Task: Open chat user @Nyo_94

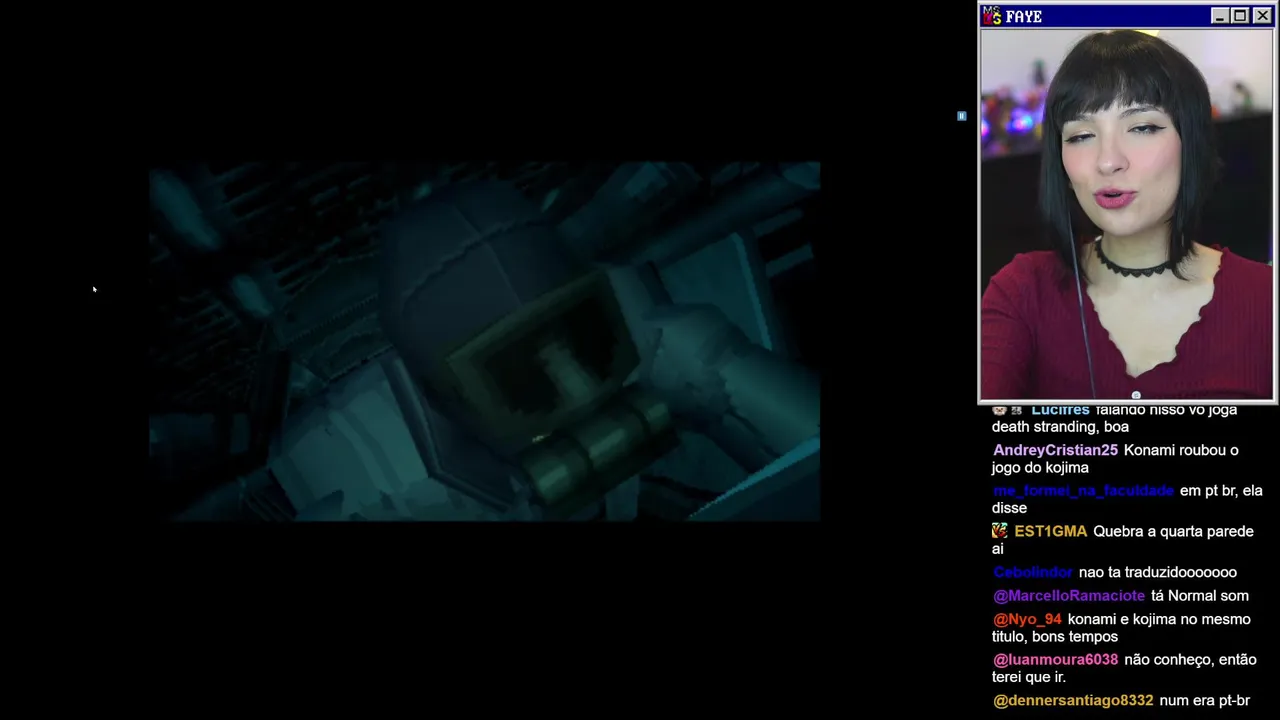Action: pyautogui.click(x=1027, y=620)
